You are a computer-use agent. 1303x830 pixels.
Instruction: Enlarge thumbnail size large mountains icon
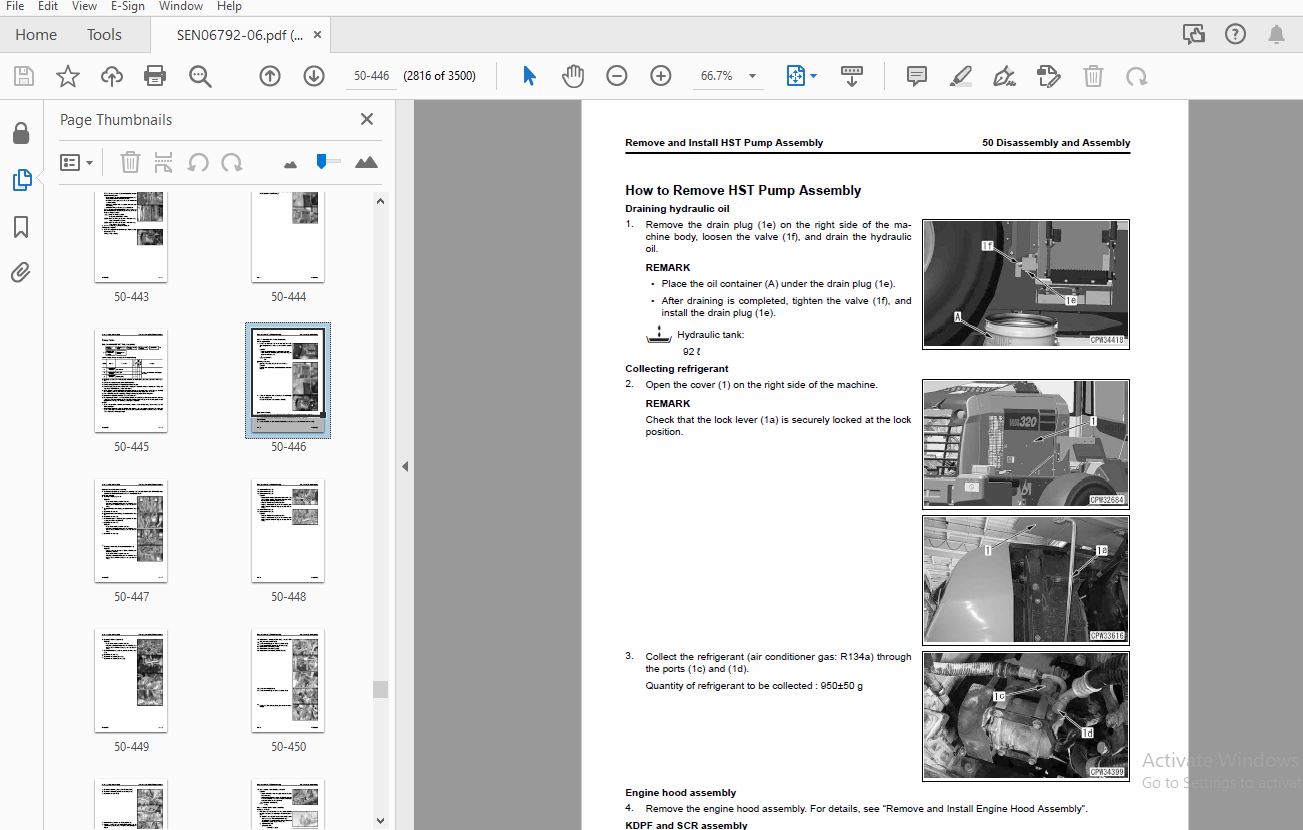coord(366,162)
